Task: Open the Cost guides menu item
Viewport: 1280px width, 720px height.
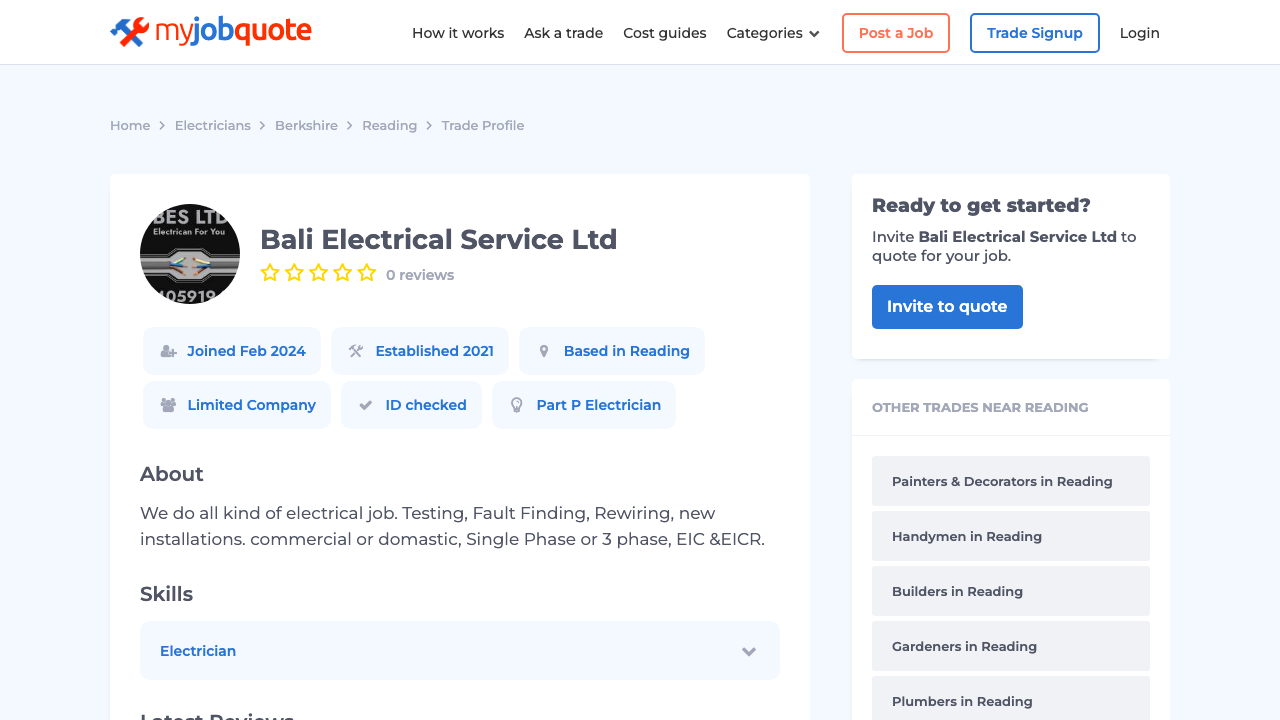Action: pyautogui.click(x=664, y=33)
